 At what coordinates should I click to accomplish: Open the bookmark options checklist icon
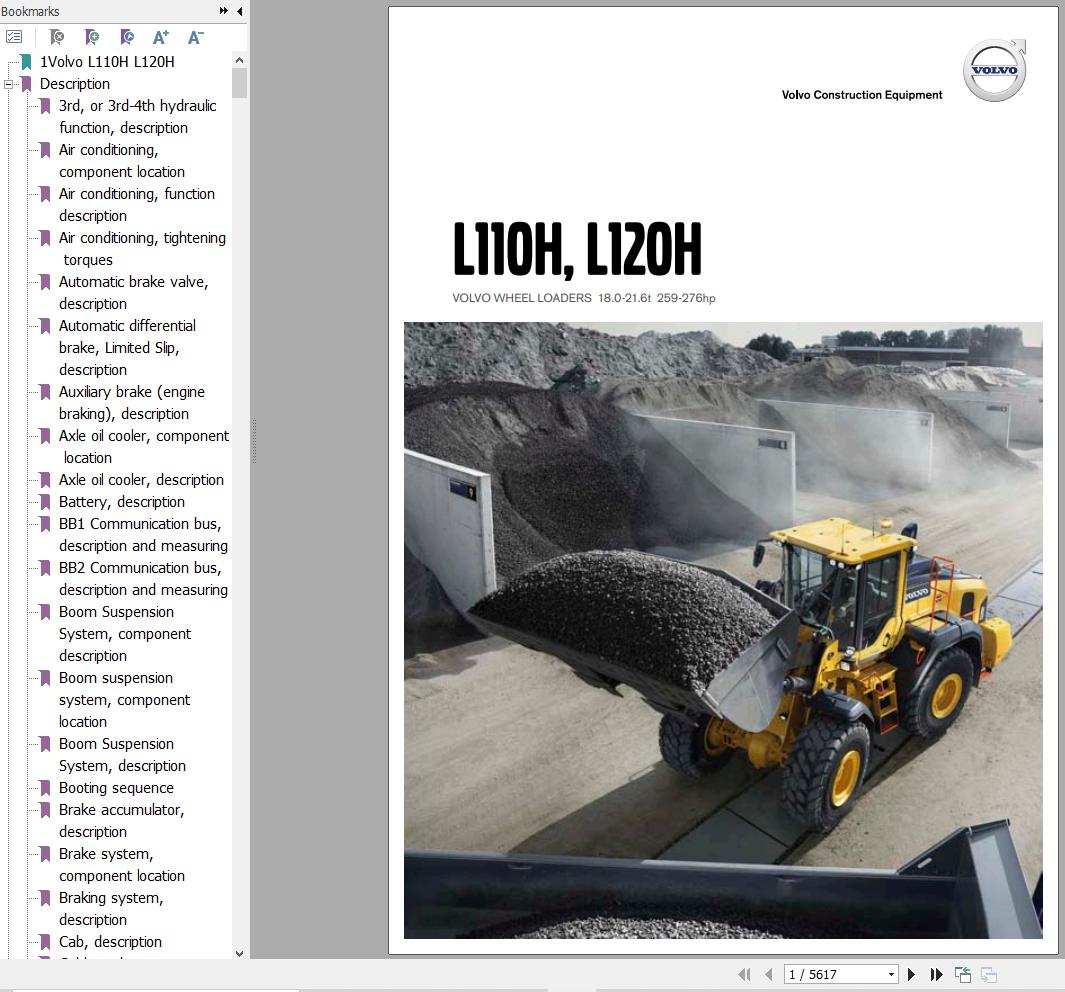click(x=14, y=37)
